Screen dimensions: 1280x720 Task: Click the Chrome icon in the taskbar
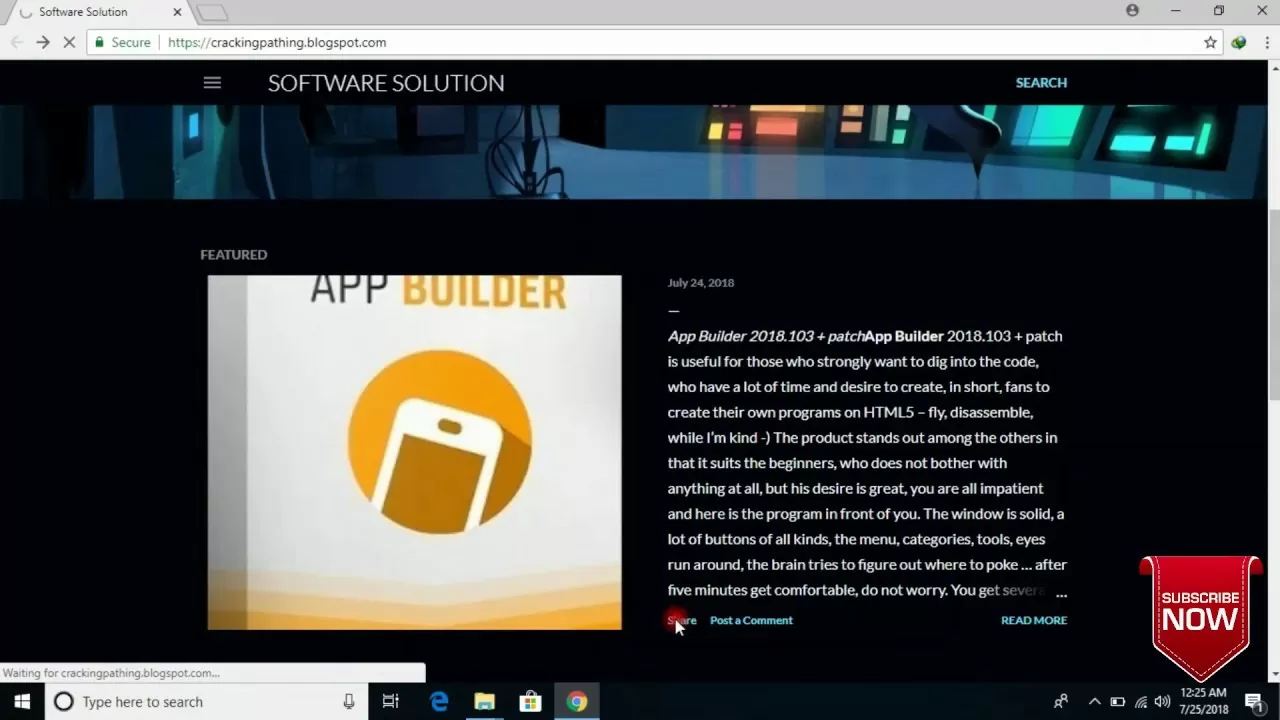577,702
